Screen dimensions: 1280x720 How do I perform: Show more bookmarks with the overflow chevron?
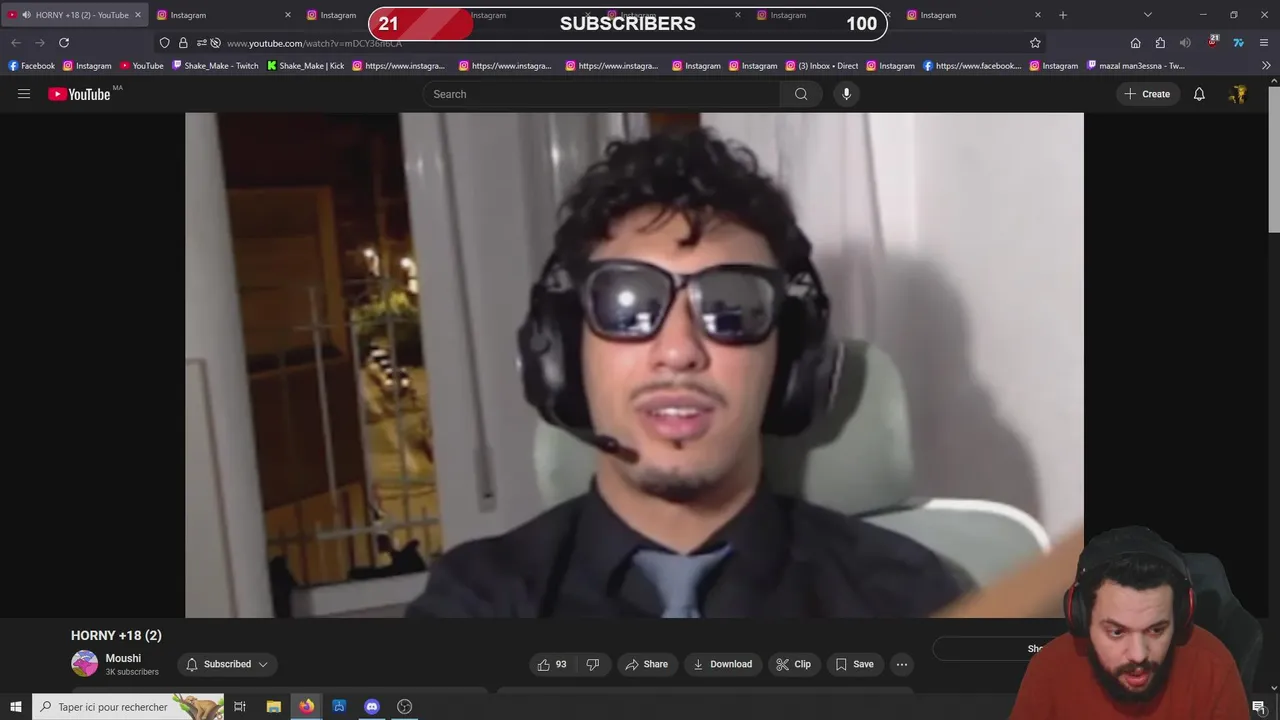1266,66
